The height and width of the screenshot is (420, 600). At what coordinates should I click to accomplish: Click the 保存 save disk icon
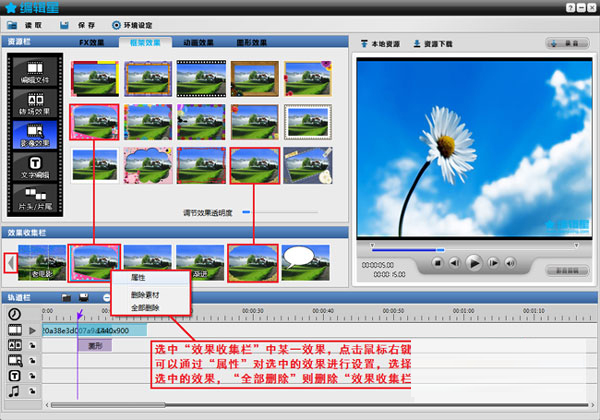point(64,25)
